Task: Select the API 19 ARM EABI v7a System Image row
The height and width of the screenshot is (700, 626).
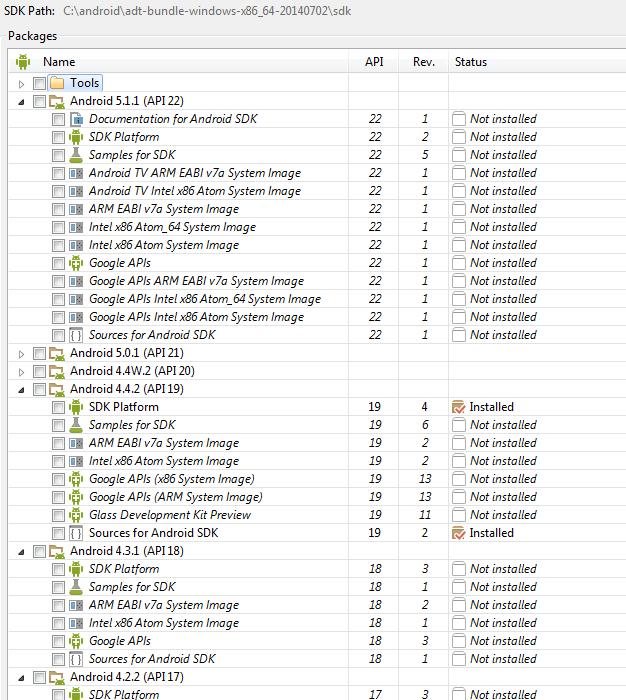Action: pos(317,443)
